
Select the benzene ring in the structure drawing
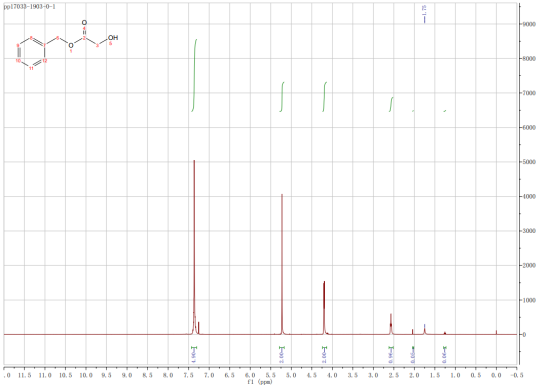31,52
